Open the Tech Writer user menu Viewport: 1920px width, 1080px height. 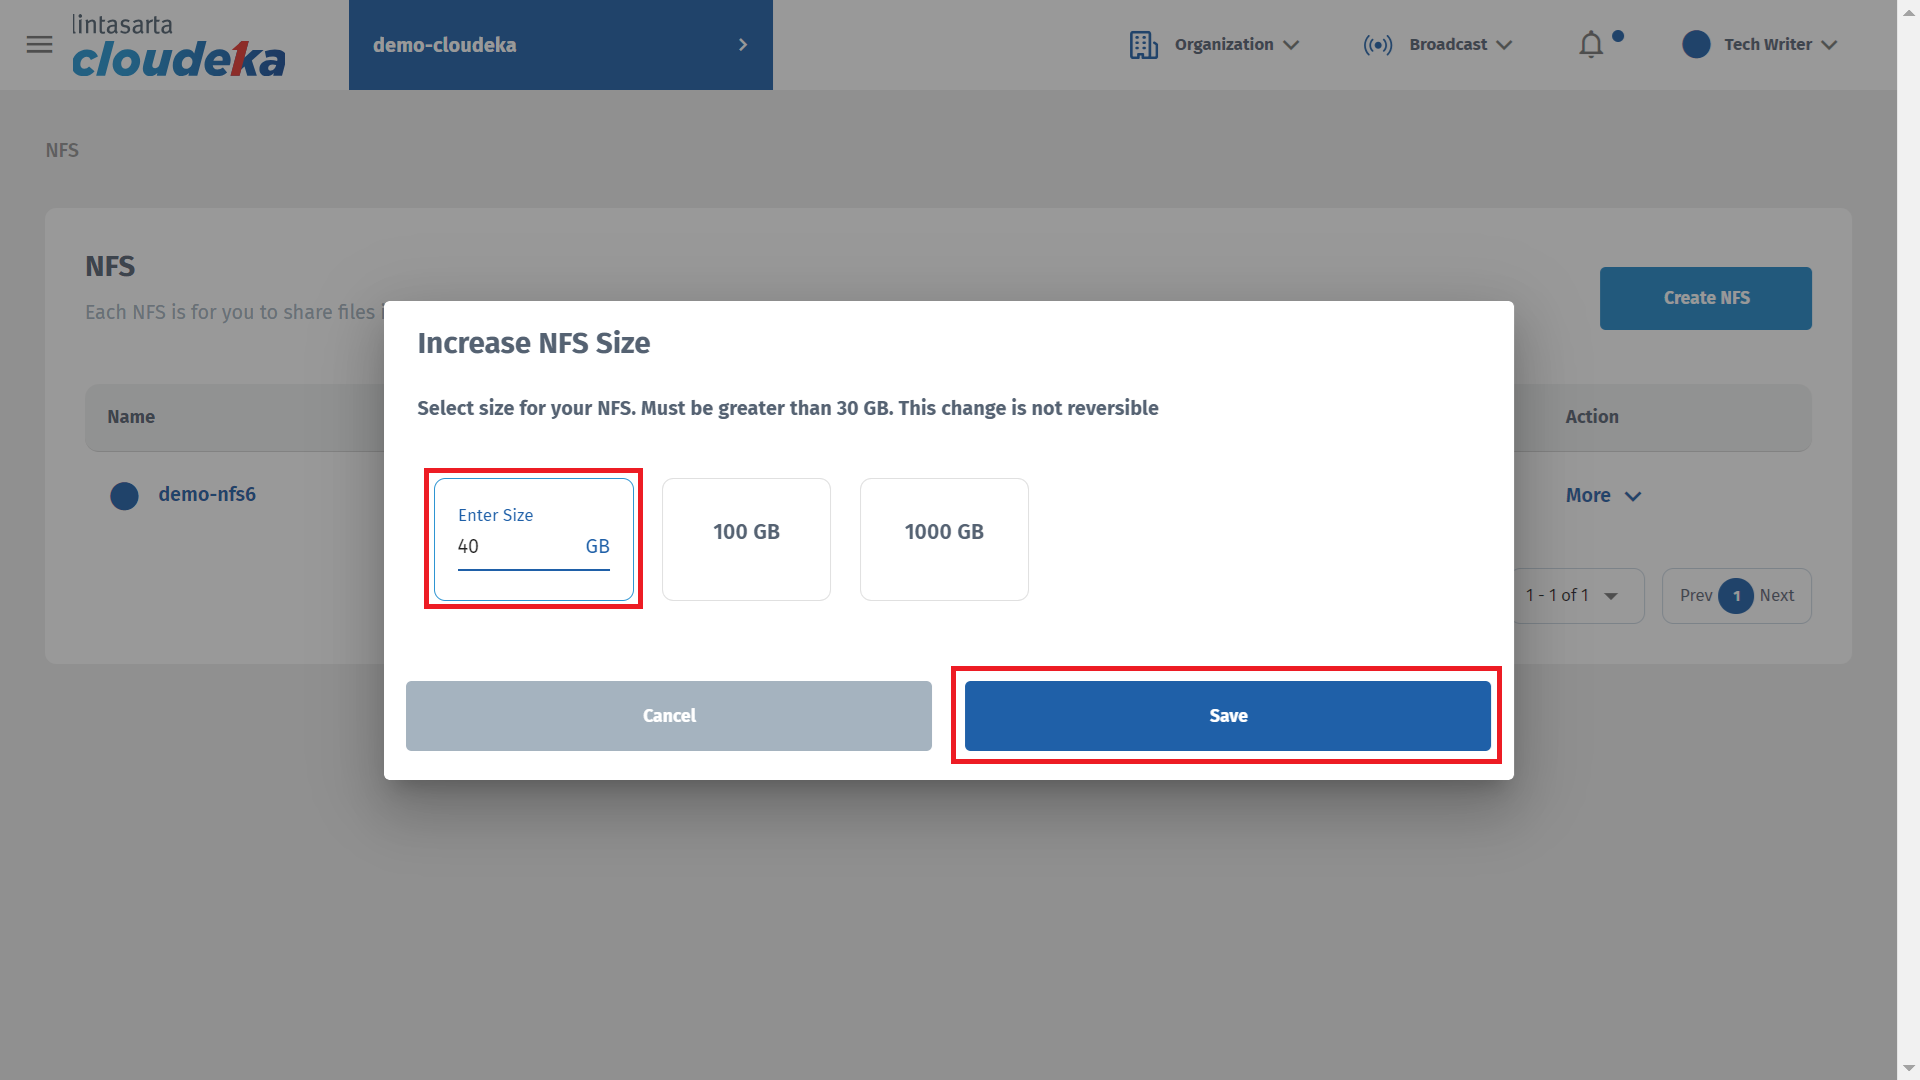click(x=1780, y=45)
